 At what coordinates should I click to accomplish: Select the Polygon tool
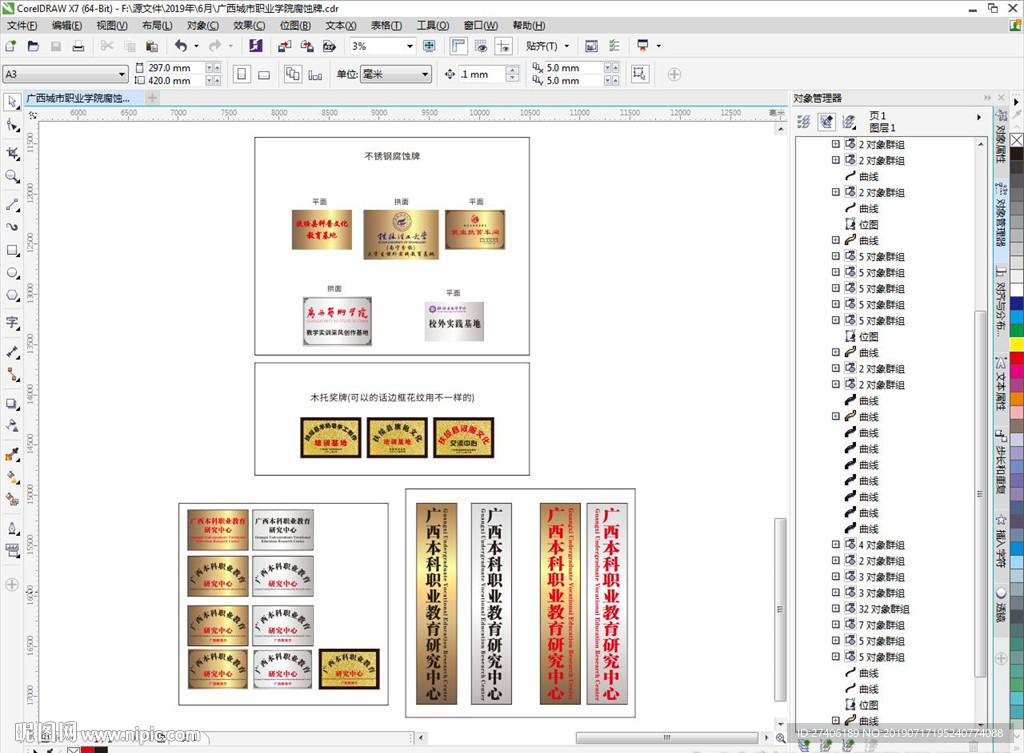(13, 297)
